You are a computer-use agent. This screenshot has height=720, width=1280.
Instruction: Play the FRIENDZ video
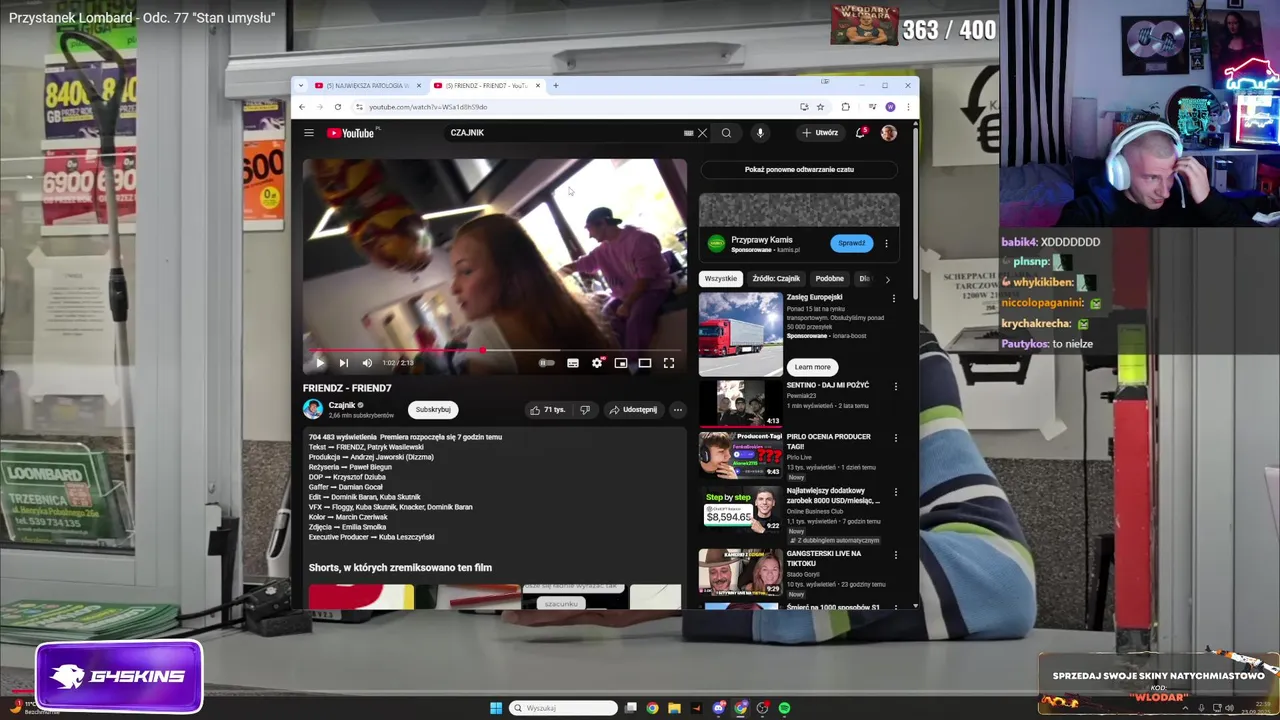pos(320,363)
